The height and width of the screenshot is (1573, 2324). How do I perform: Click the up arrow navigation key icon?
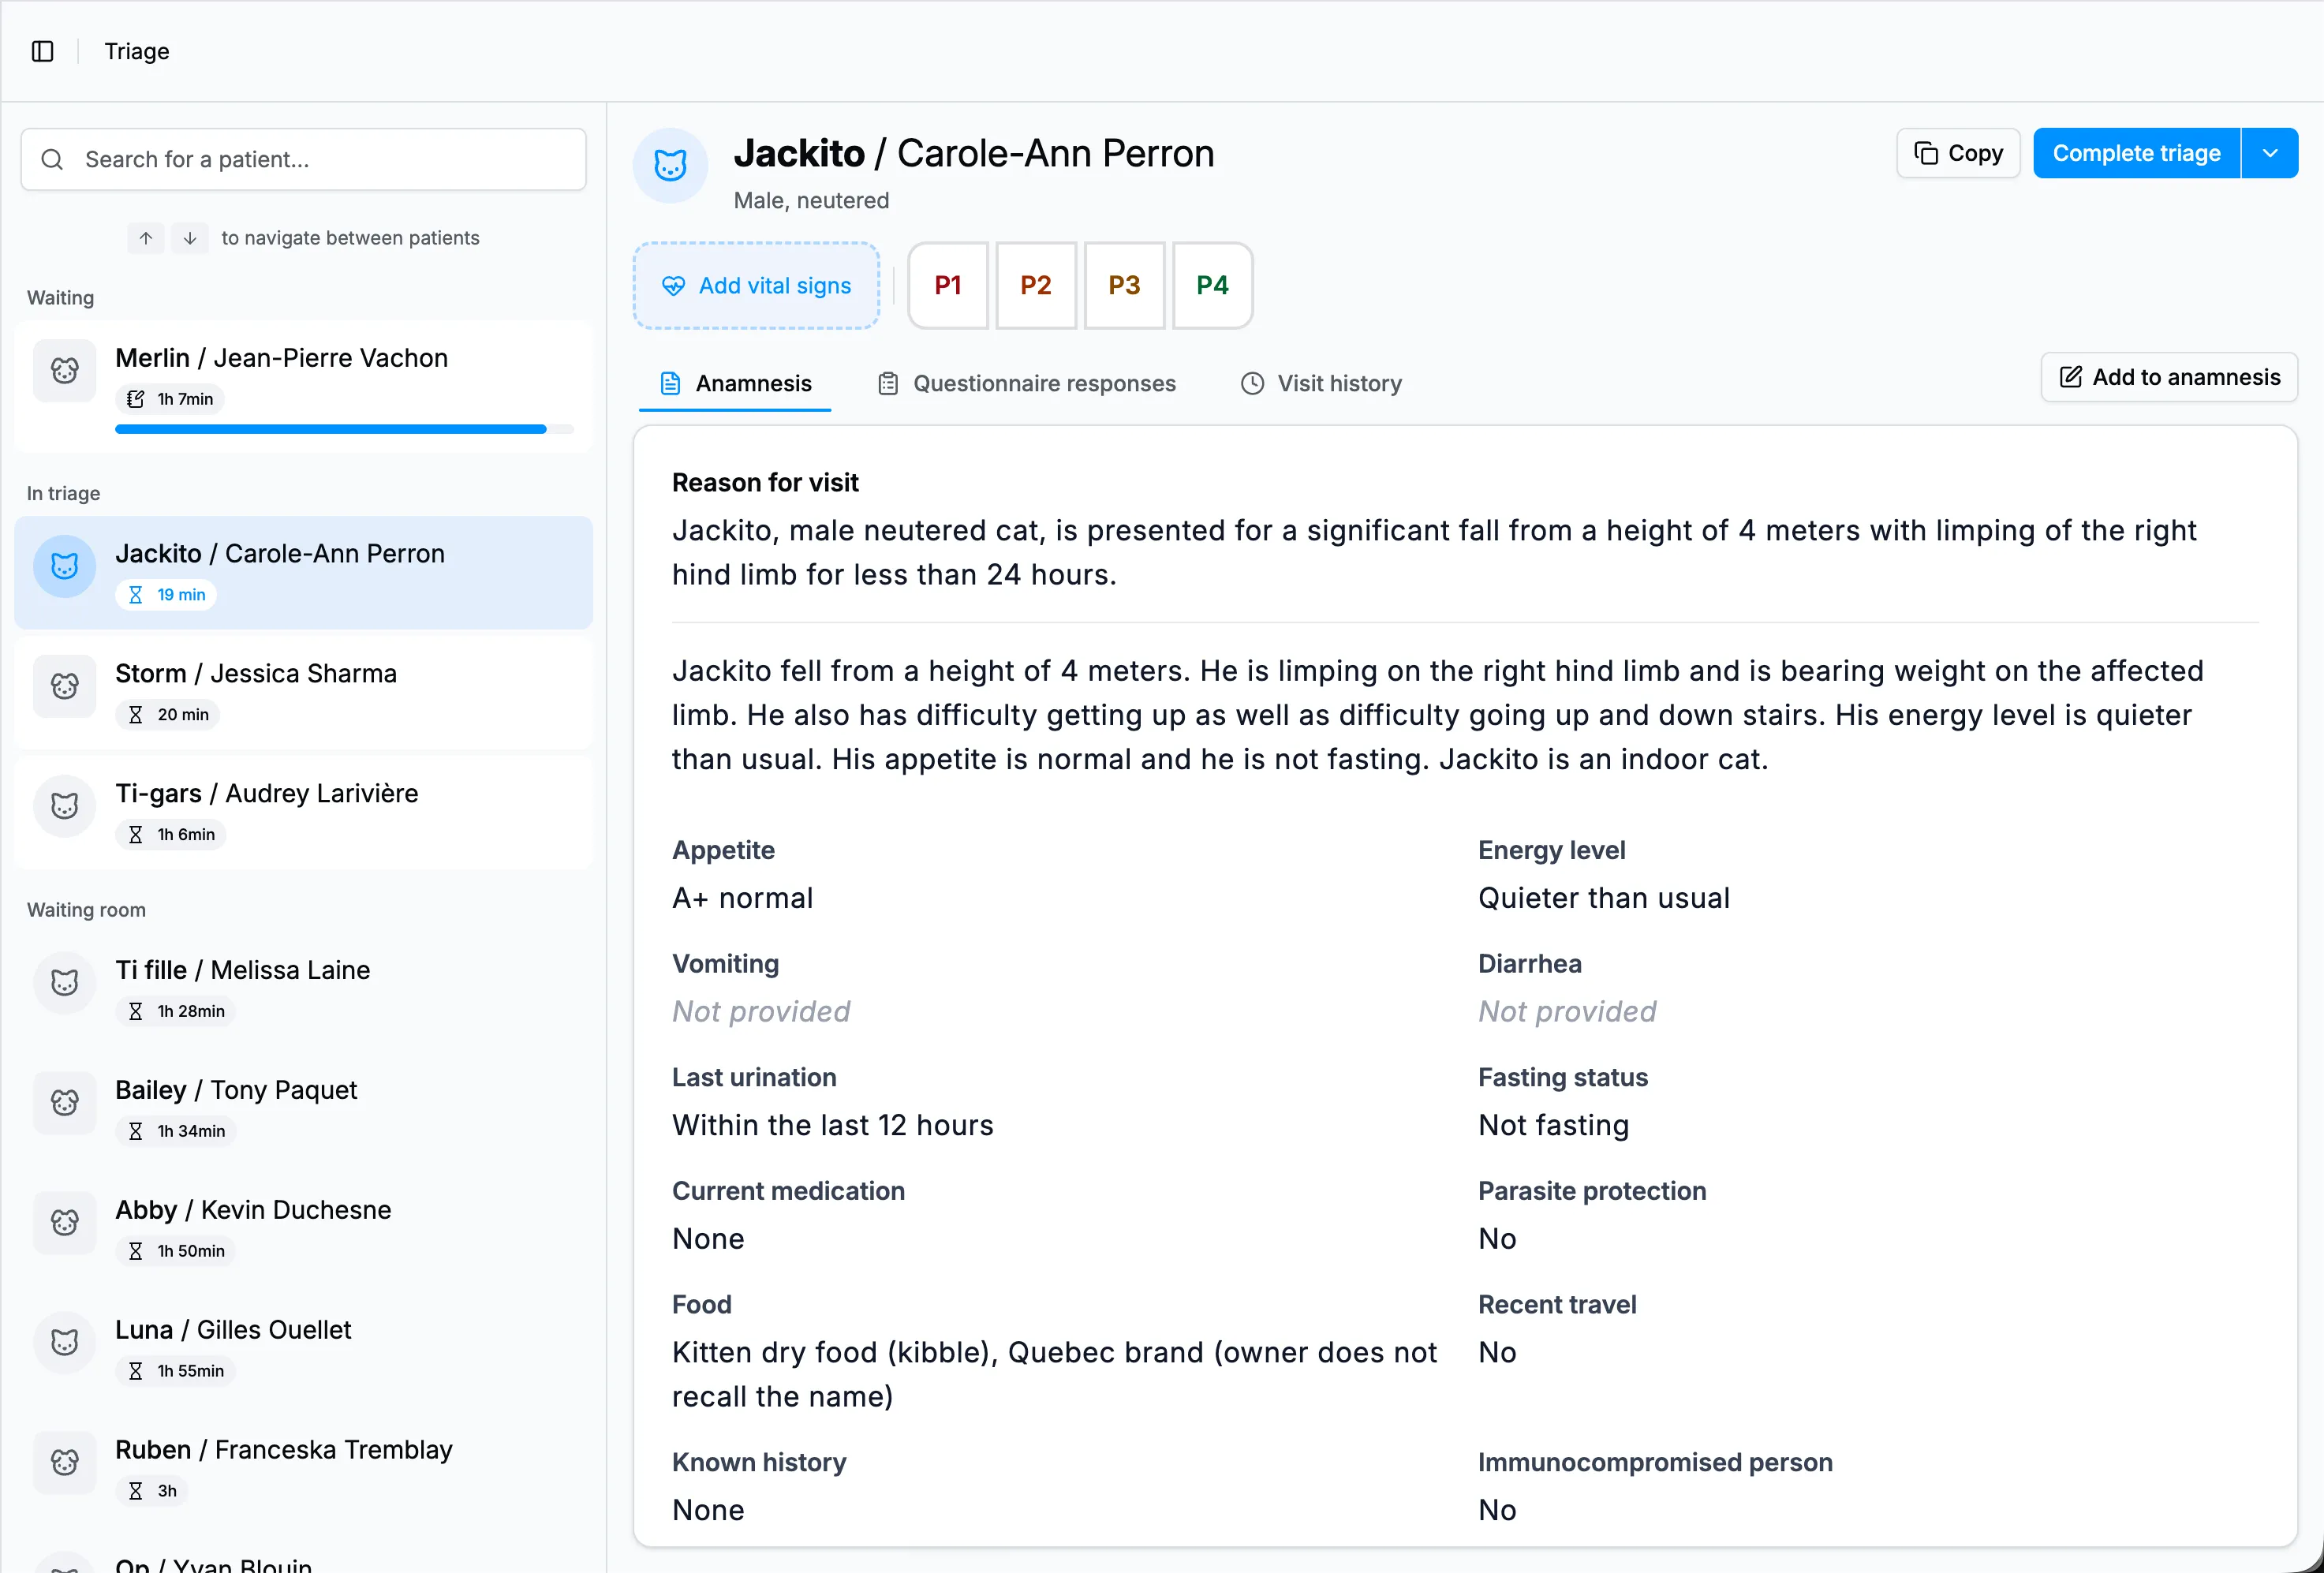(146, 238)
